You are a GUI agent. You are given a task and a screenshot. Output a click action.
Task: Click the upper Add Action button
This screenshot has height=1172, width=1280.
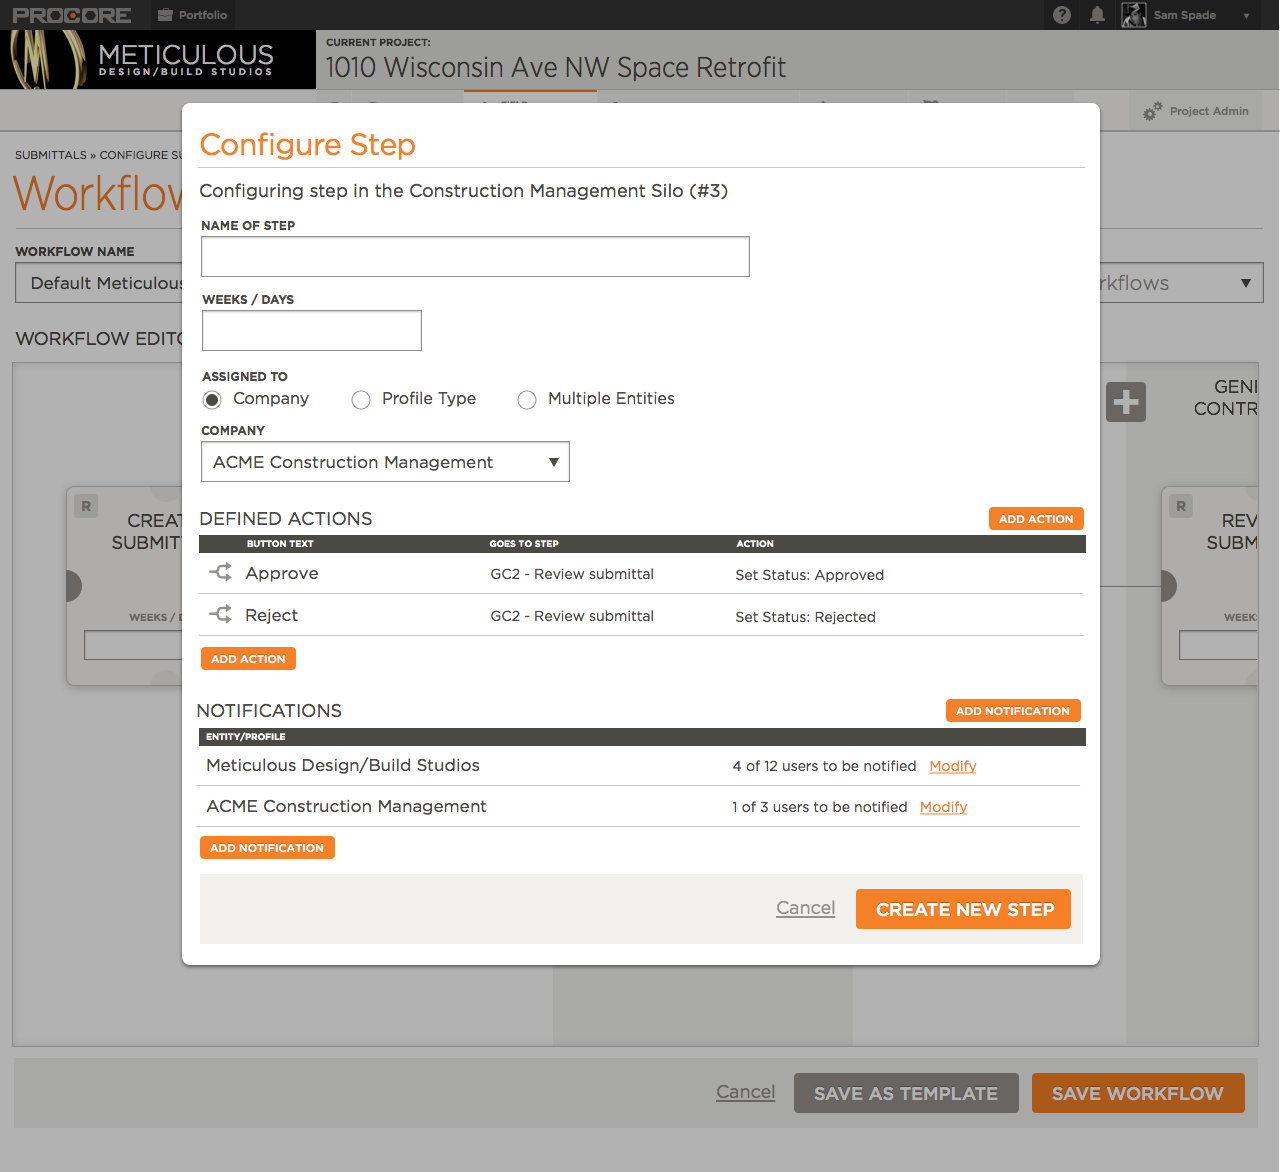(1036, 519)
